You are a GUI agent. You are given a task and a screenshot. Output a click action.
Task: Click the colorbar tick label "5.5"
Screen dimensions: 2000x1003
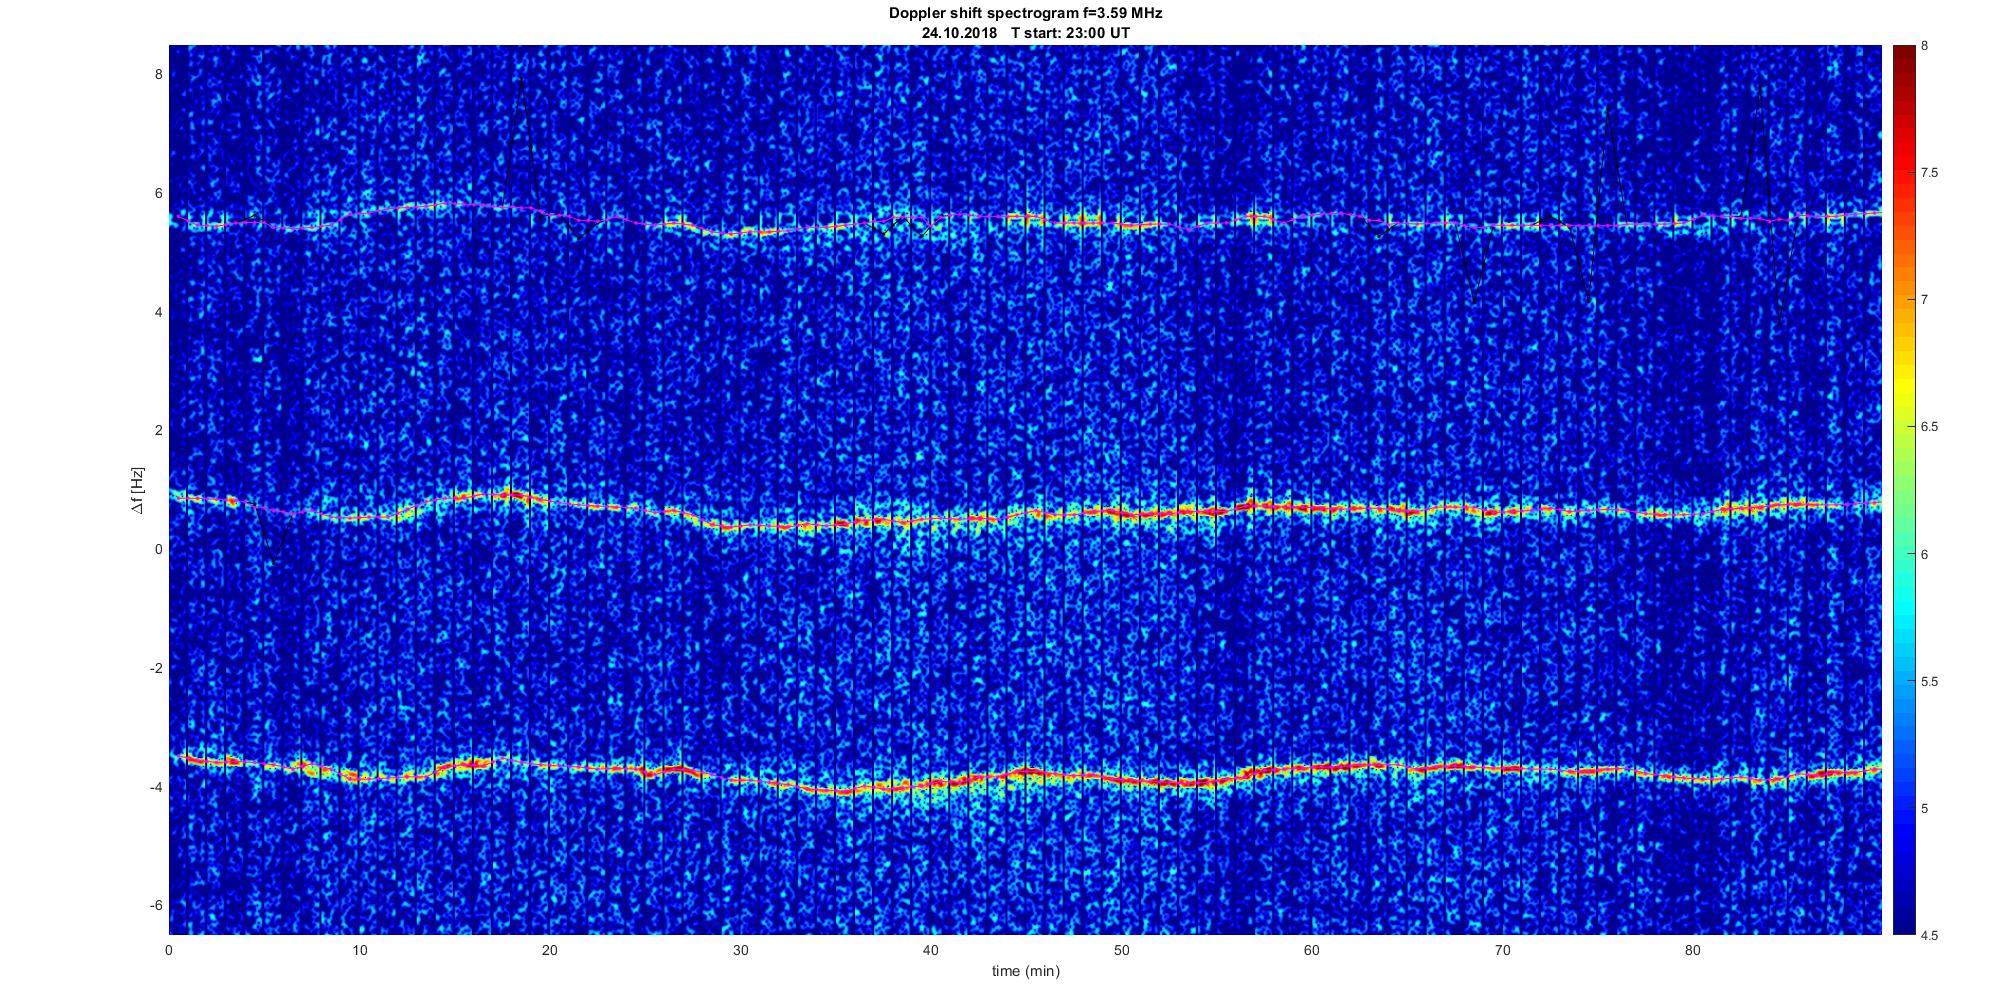pos(1930,681)
